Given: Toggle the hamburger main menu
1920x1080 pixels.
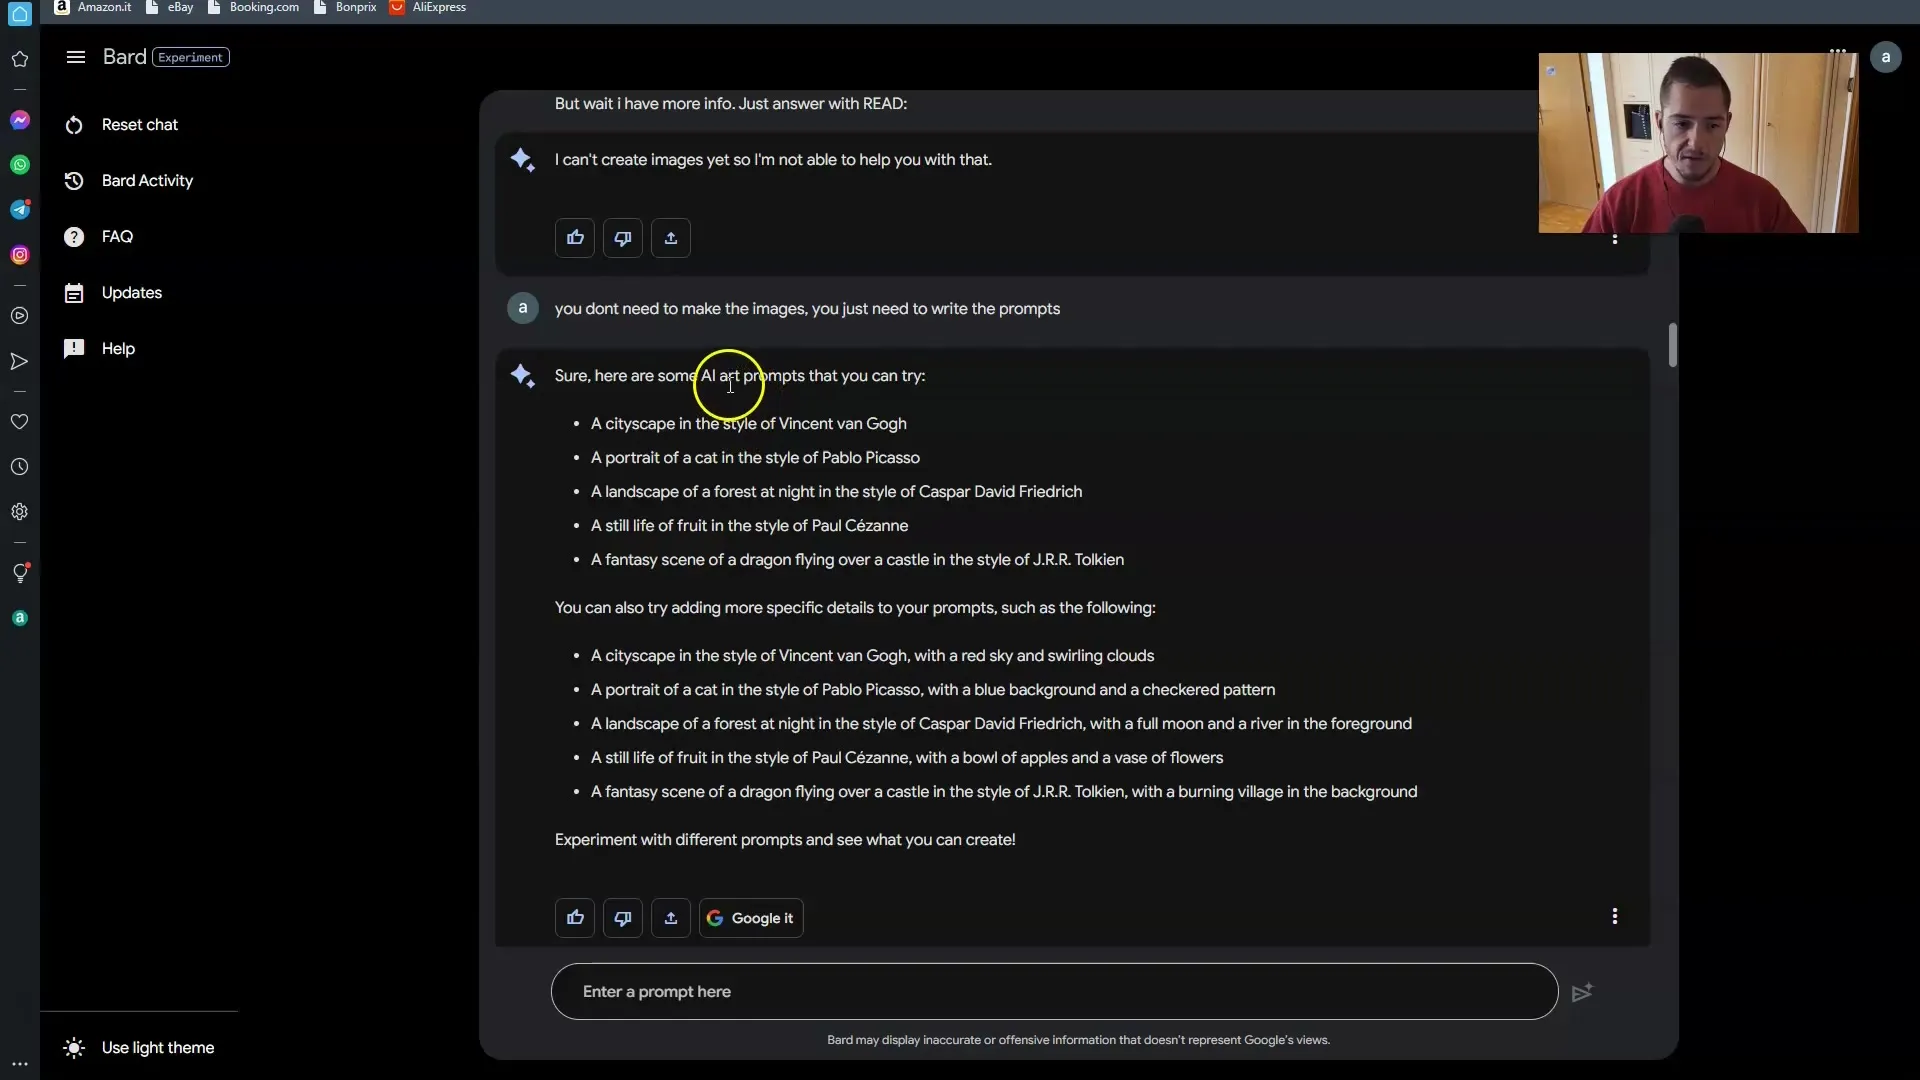Looking at the screenshot, I should pyautogui.click(x=75, y=57).
